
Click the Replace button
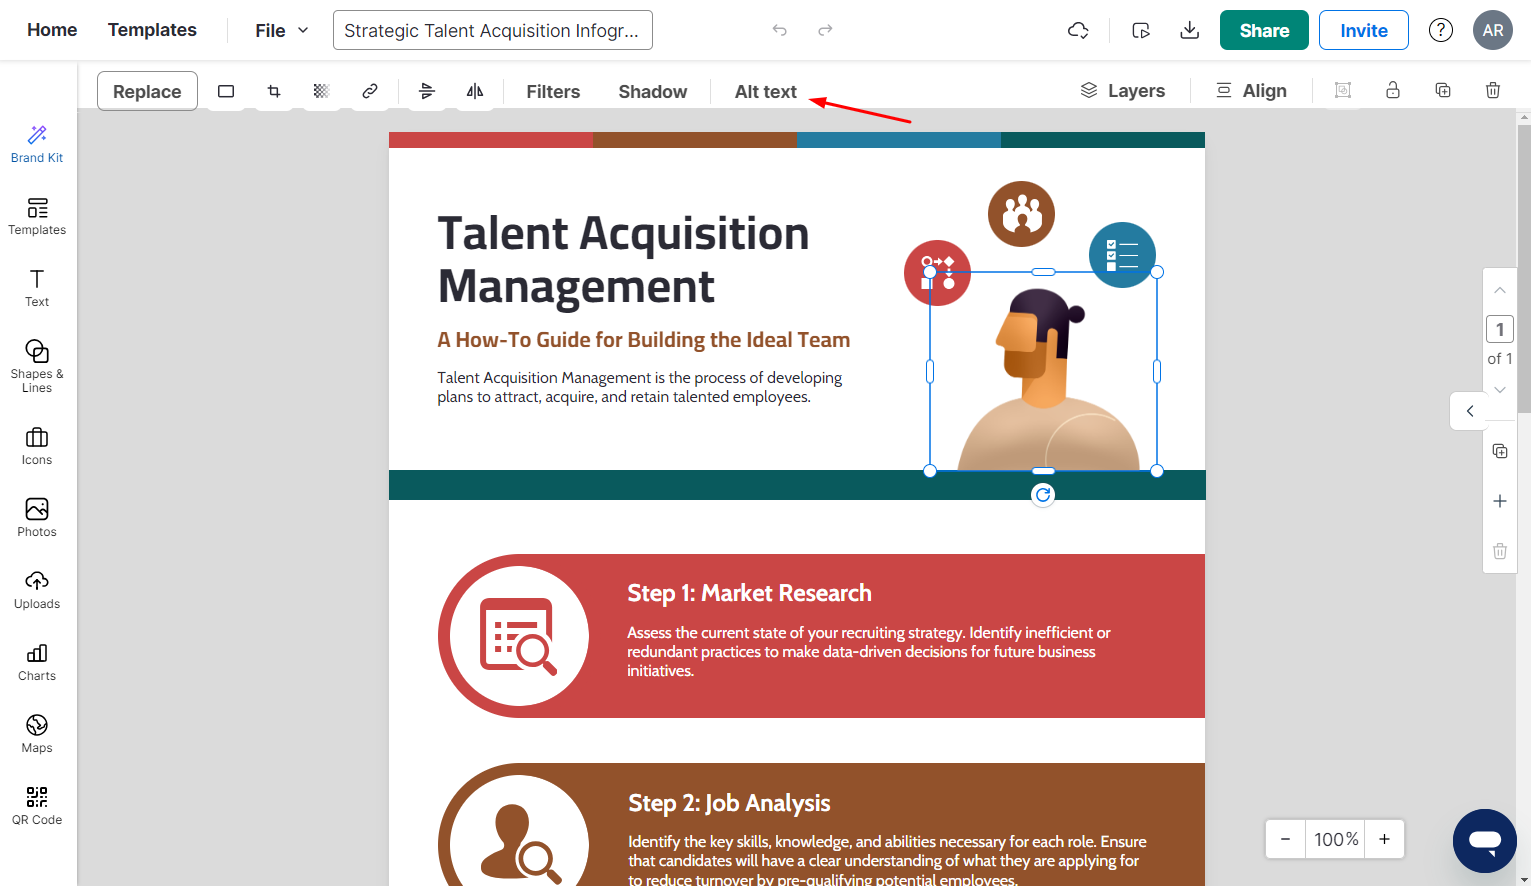tap(147, 91)
